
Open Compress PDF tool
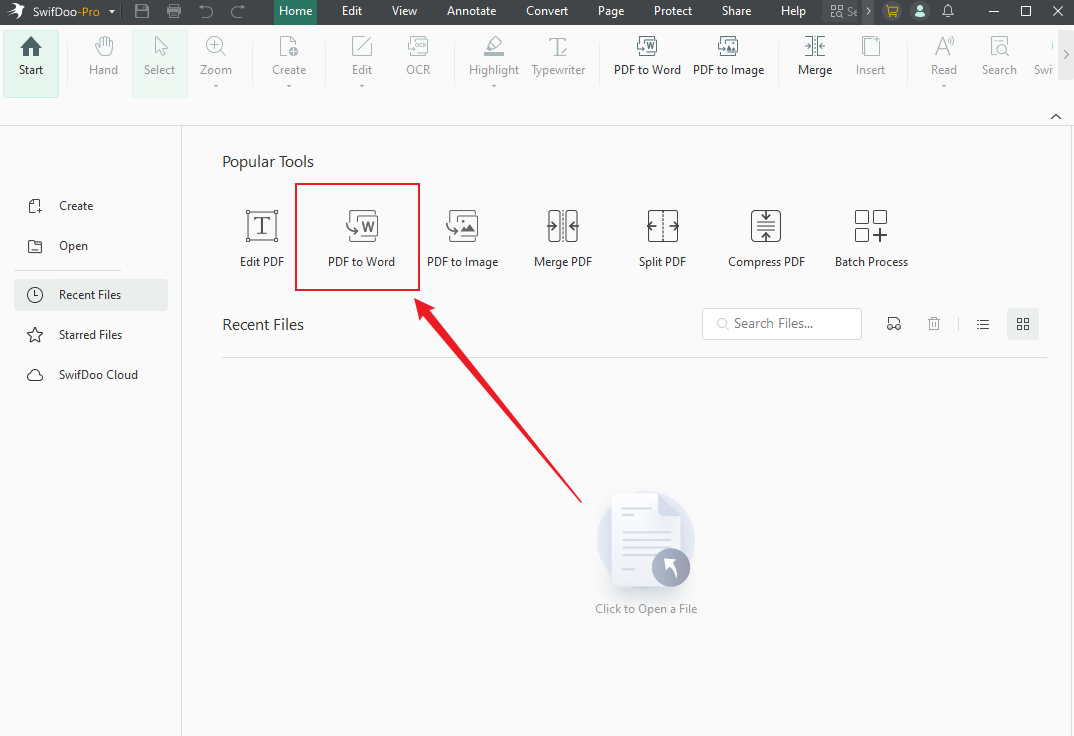(x=766, y=238)
